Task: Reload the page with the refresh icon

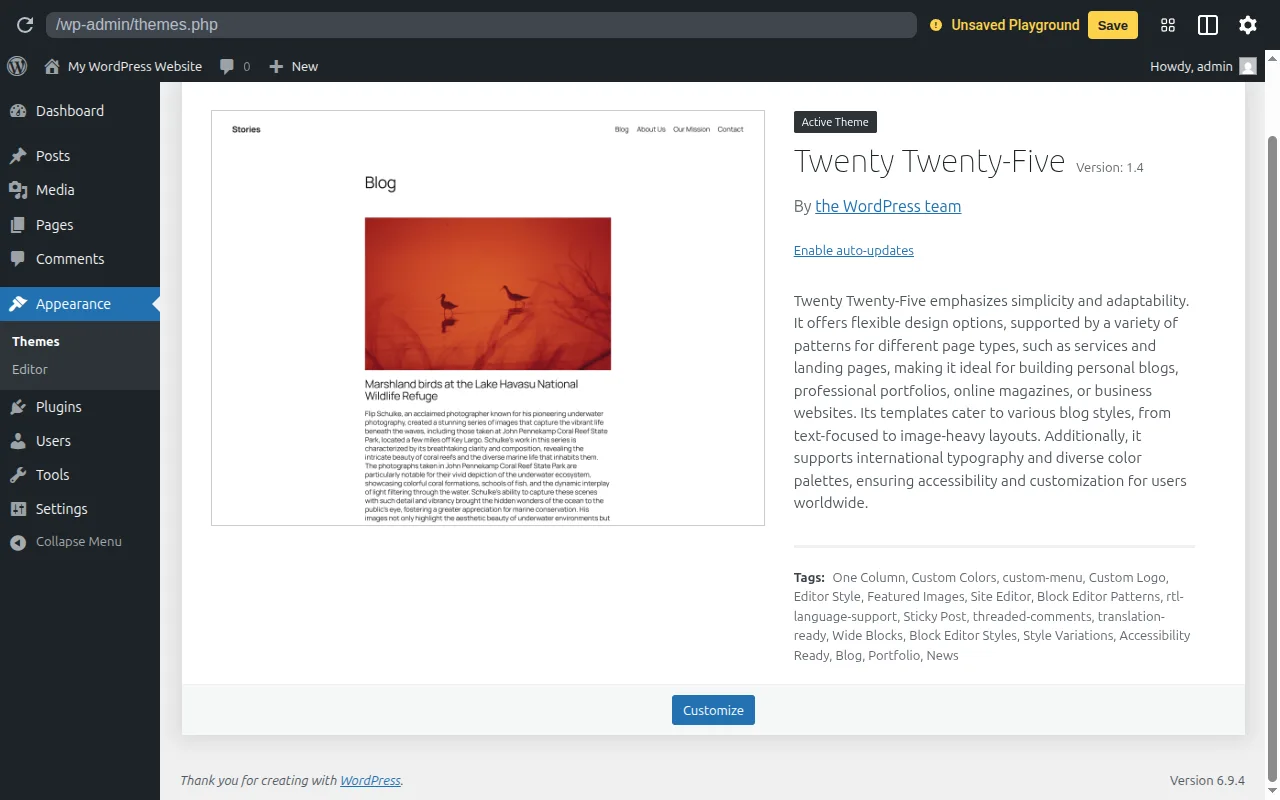Action: (24, 24)
